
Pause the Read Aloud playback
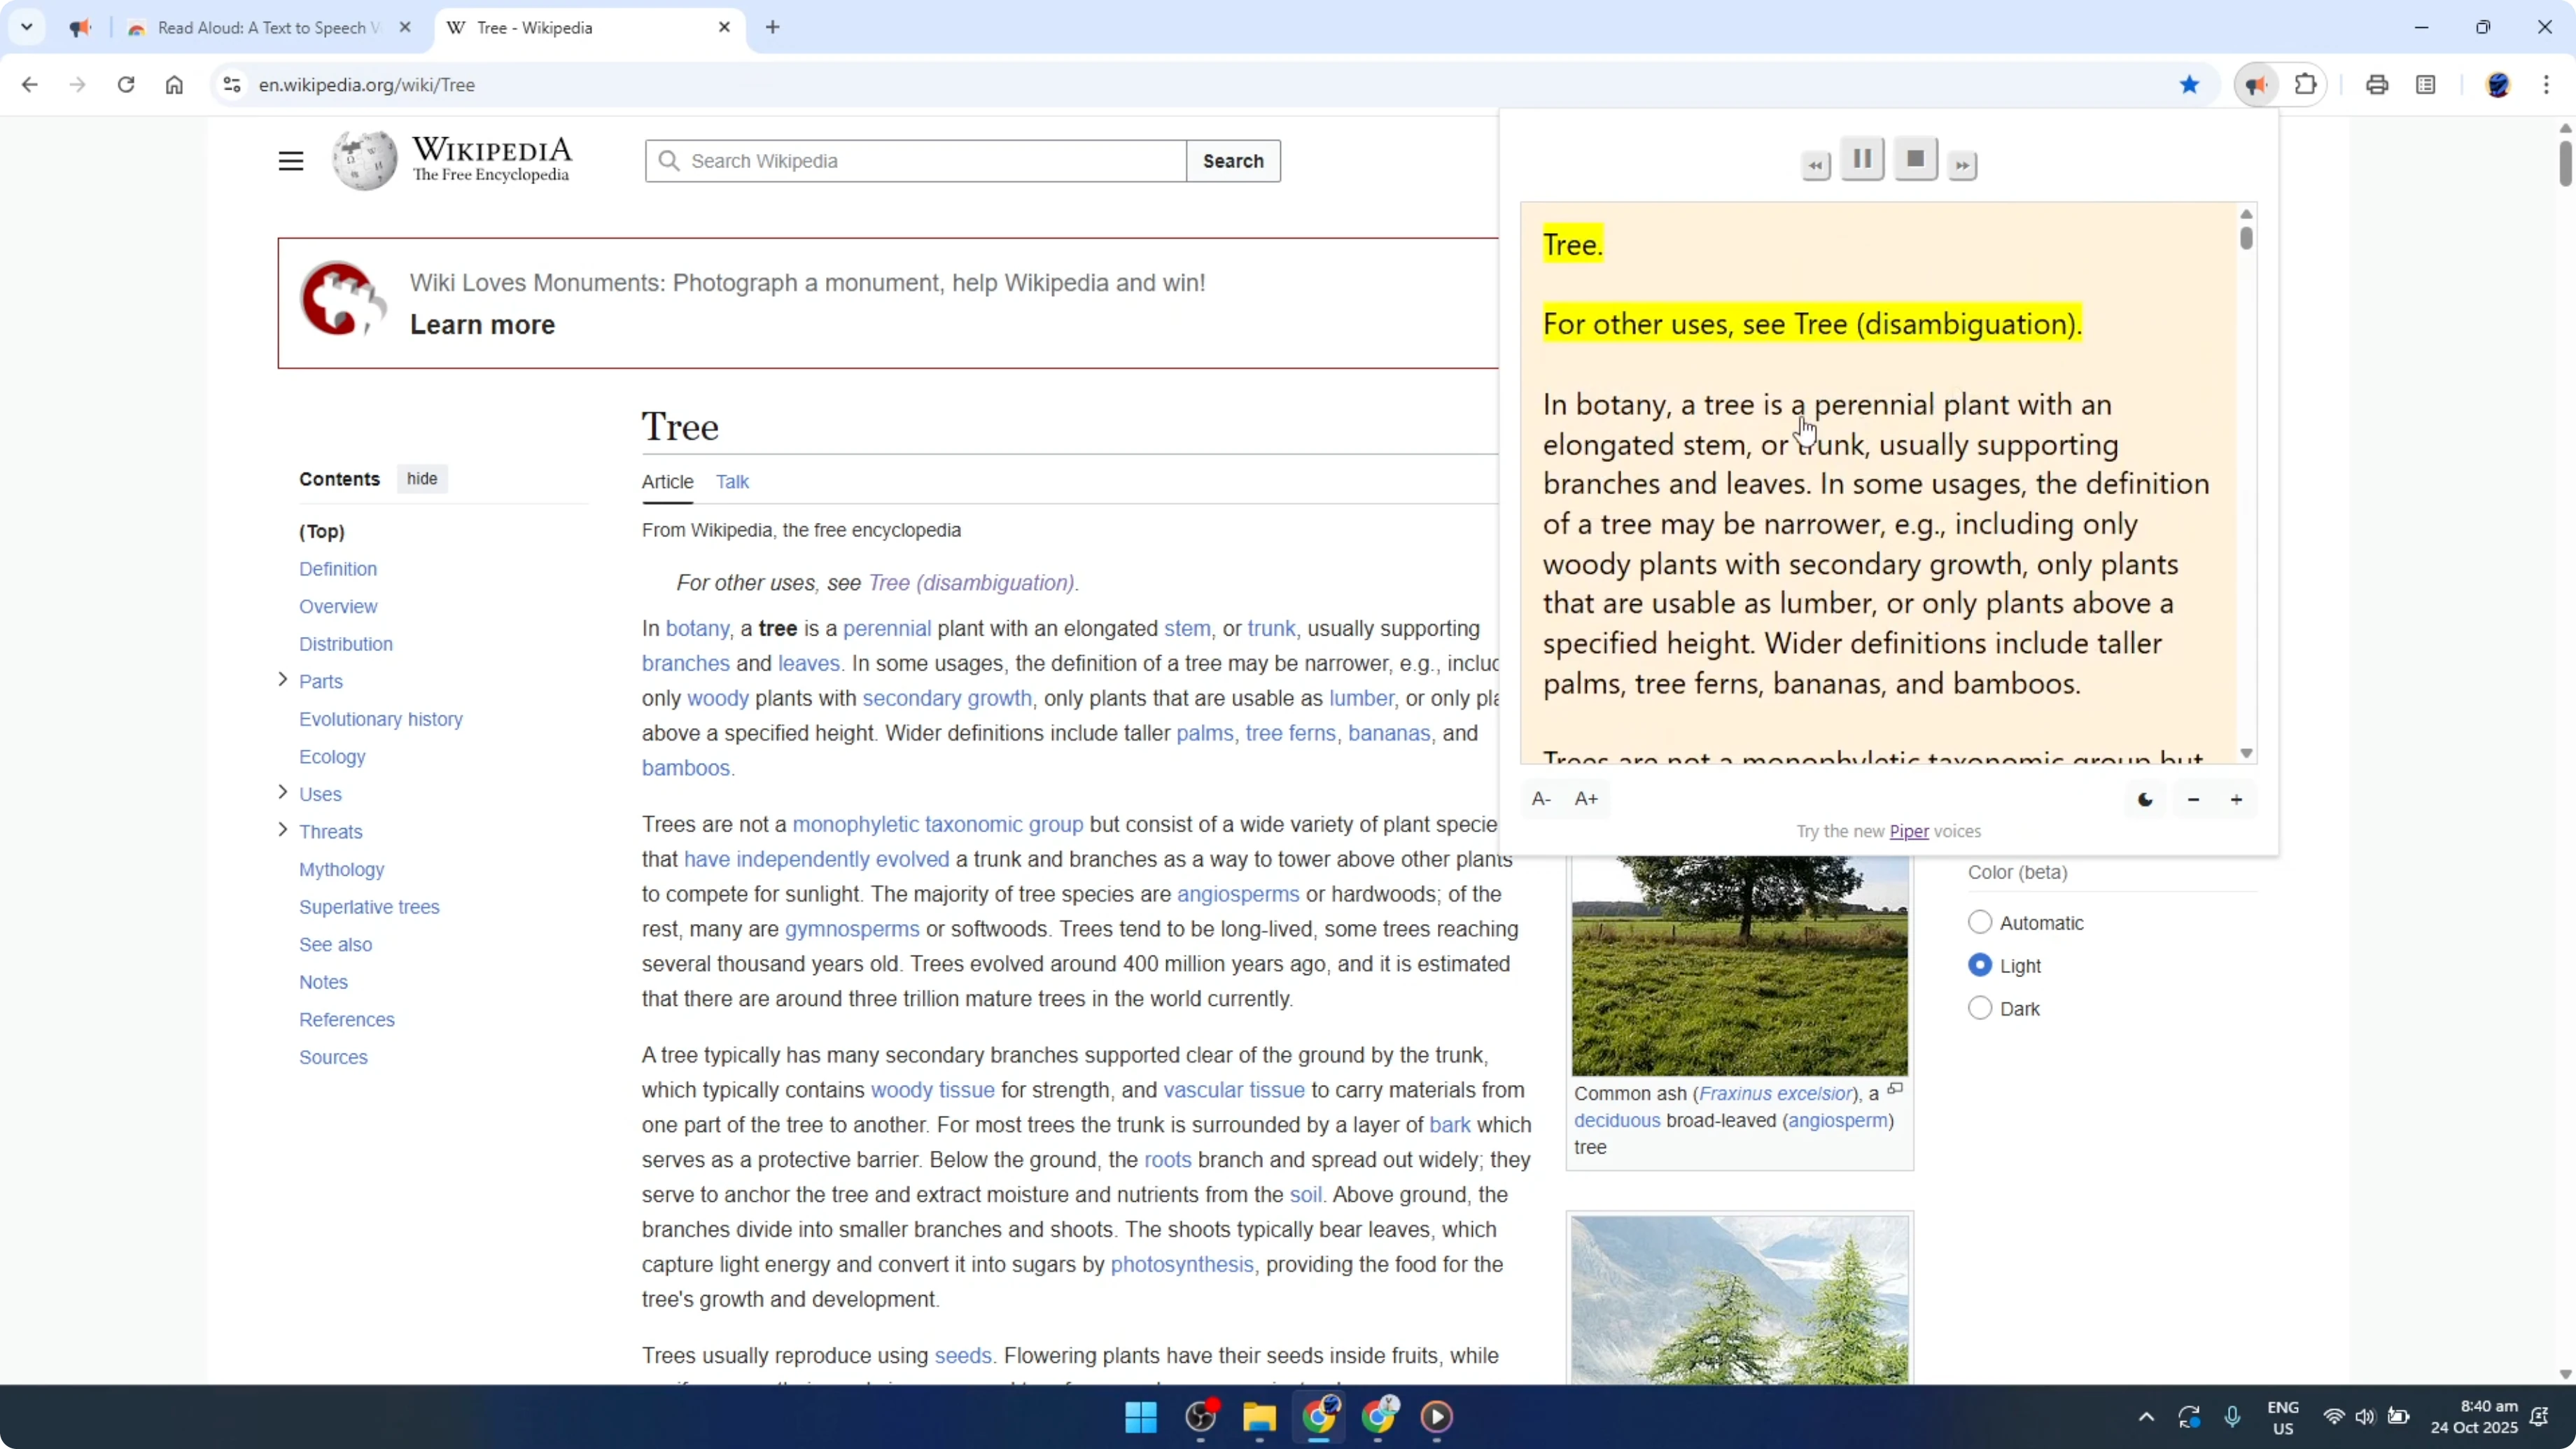[x=1862, y=159]
